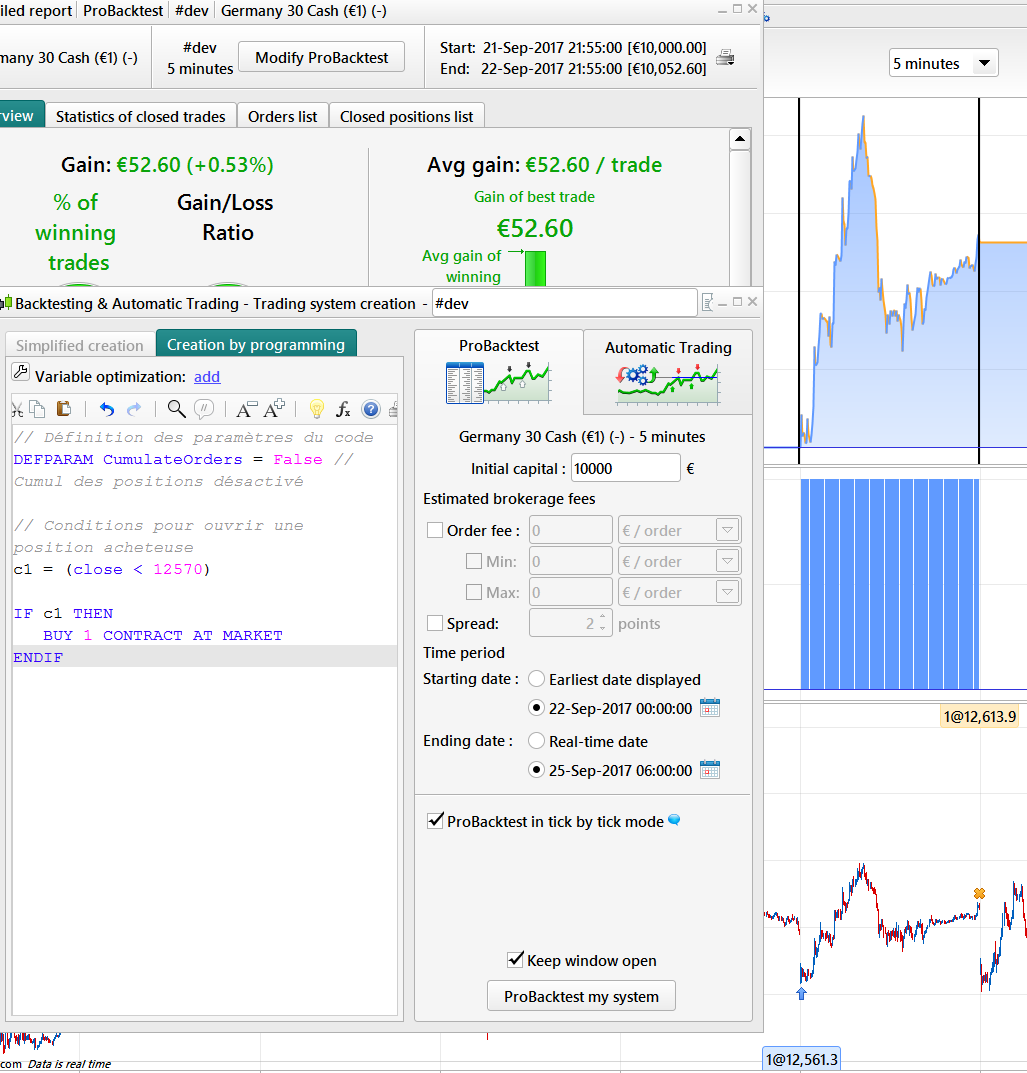Open help with the blue question mark icon
Image resolution: width=1027 pixels, height=1073 pixels.
[x=371, y=409]
